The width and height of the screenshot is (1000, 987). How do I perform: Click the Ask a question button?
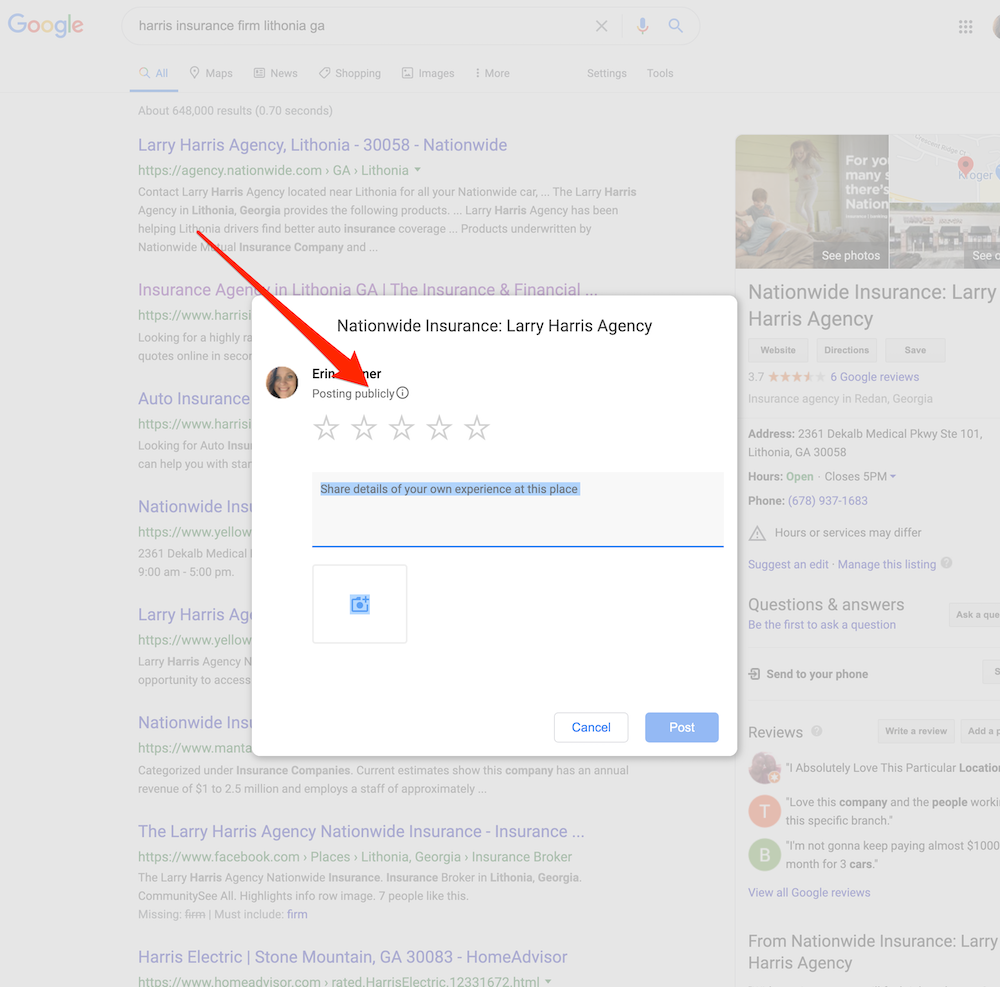coord(974,615)
